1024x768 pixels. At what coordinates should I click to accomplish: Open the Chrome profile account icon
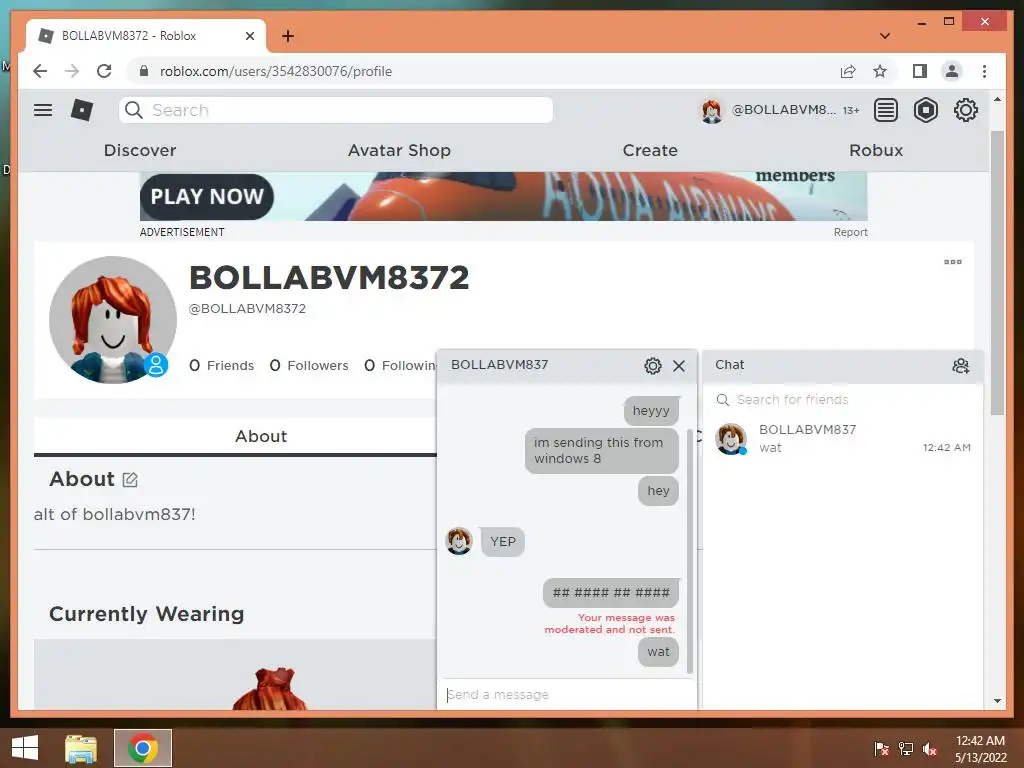coord(952,71)
